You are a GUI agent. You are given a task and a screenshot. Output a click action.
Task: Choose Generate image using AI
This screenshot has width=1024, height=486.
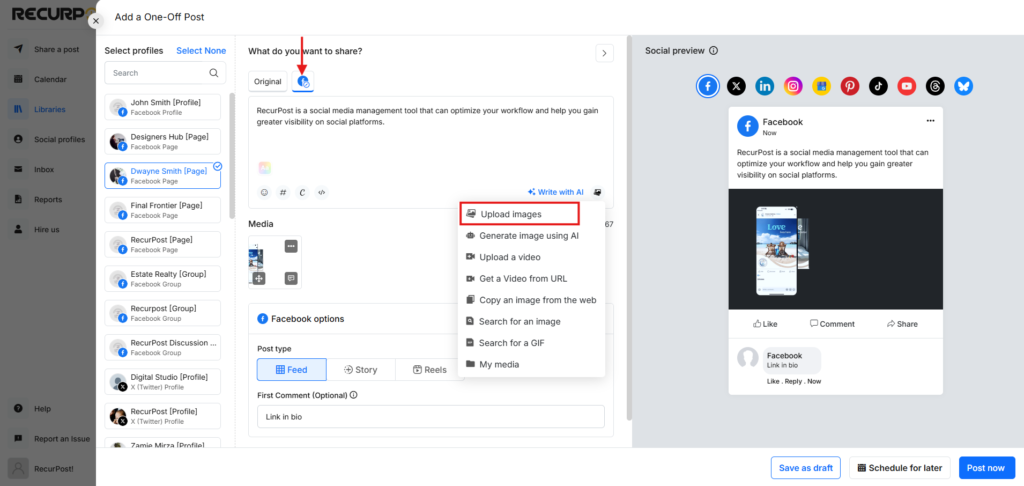[x=531, y=235]
